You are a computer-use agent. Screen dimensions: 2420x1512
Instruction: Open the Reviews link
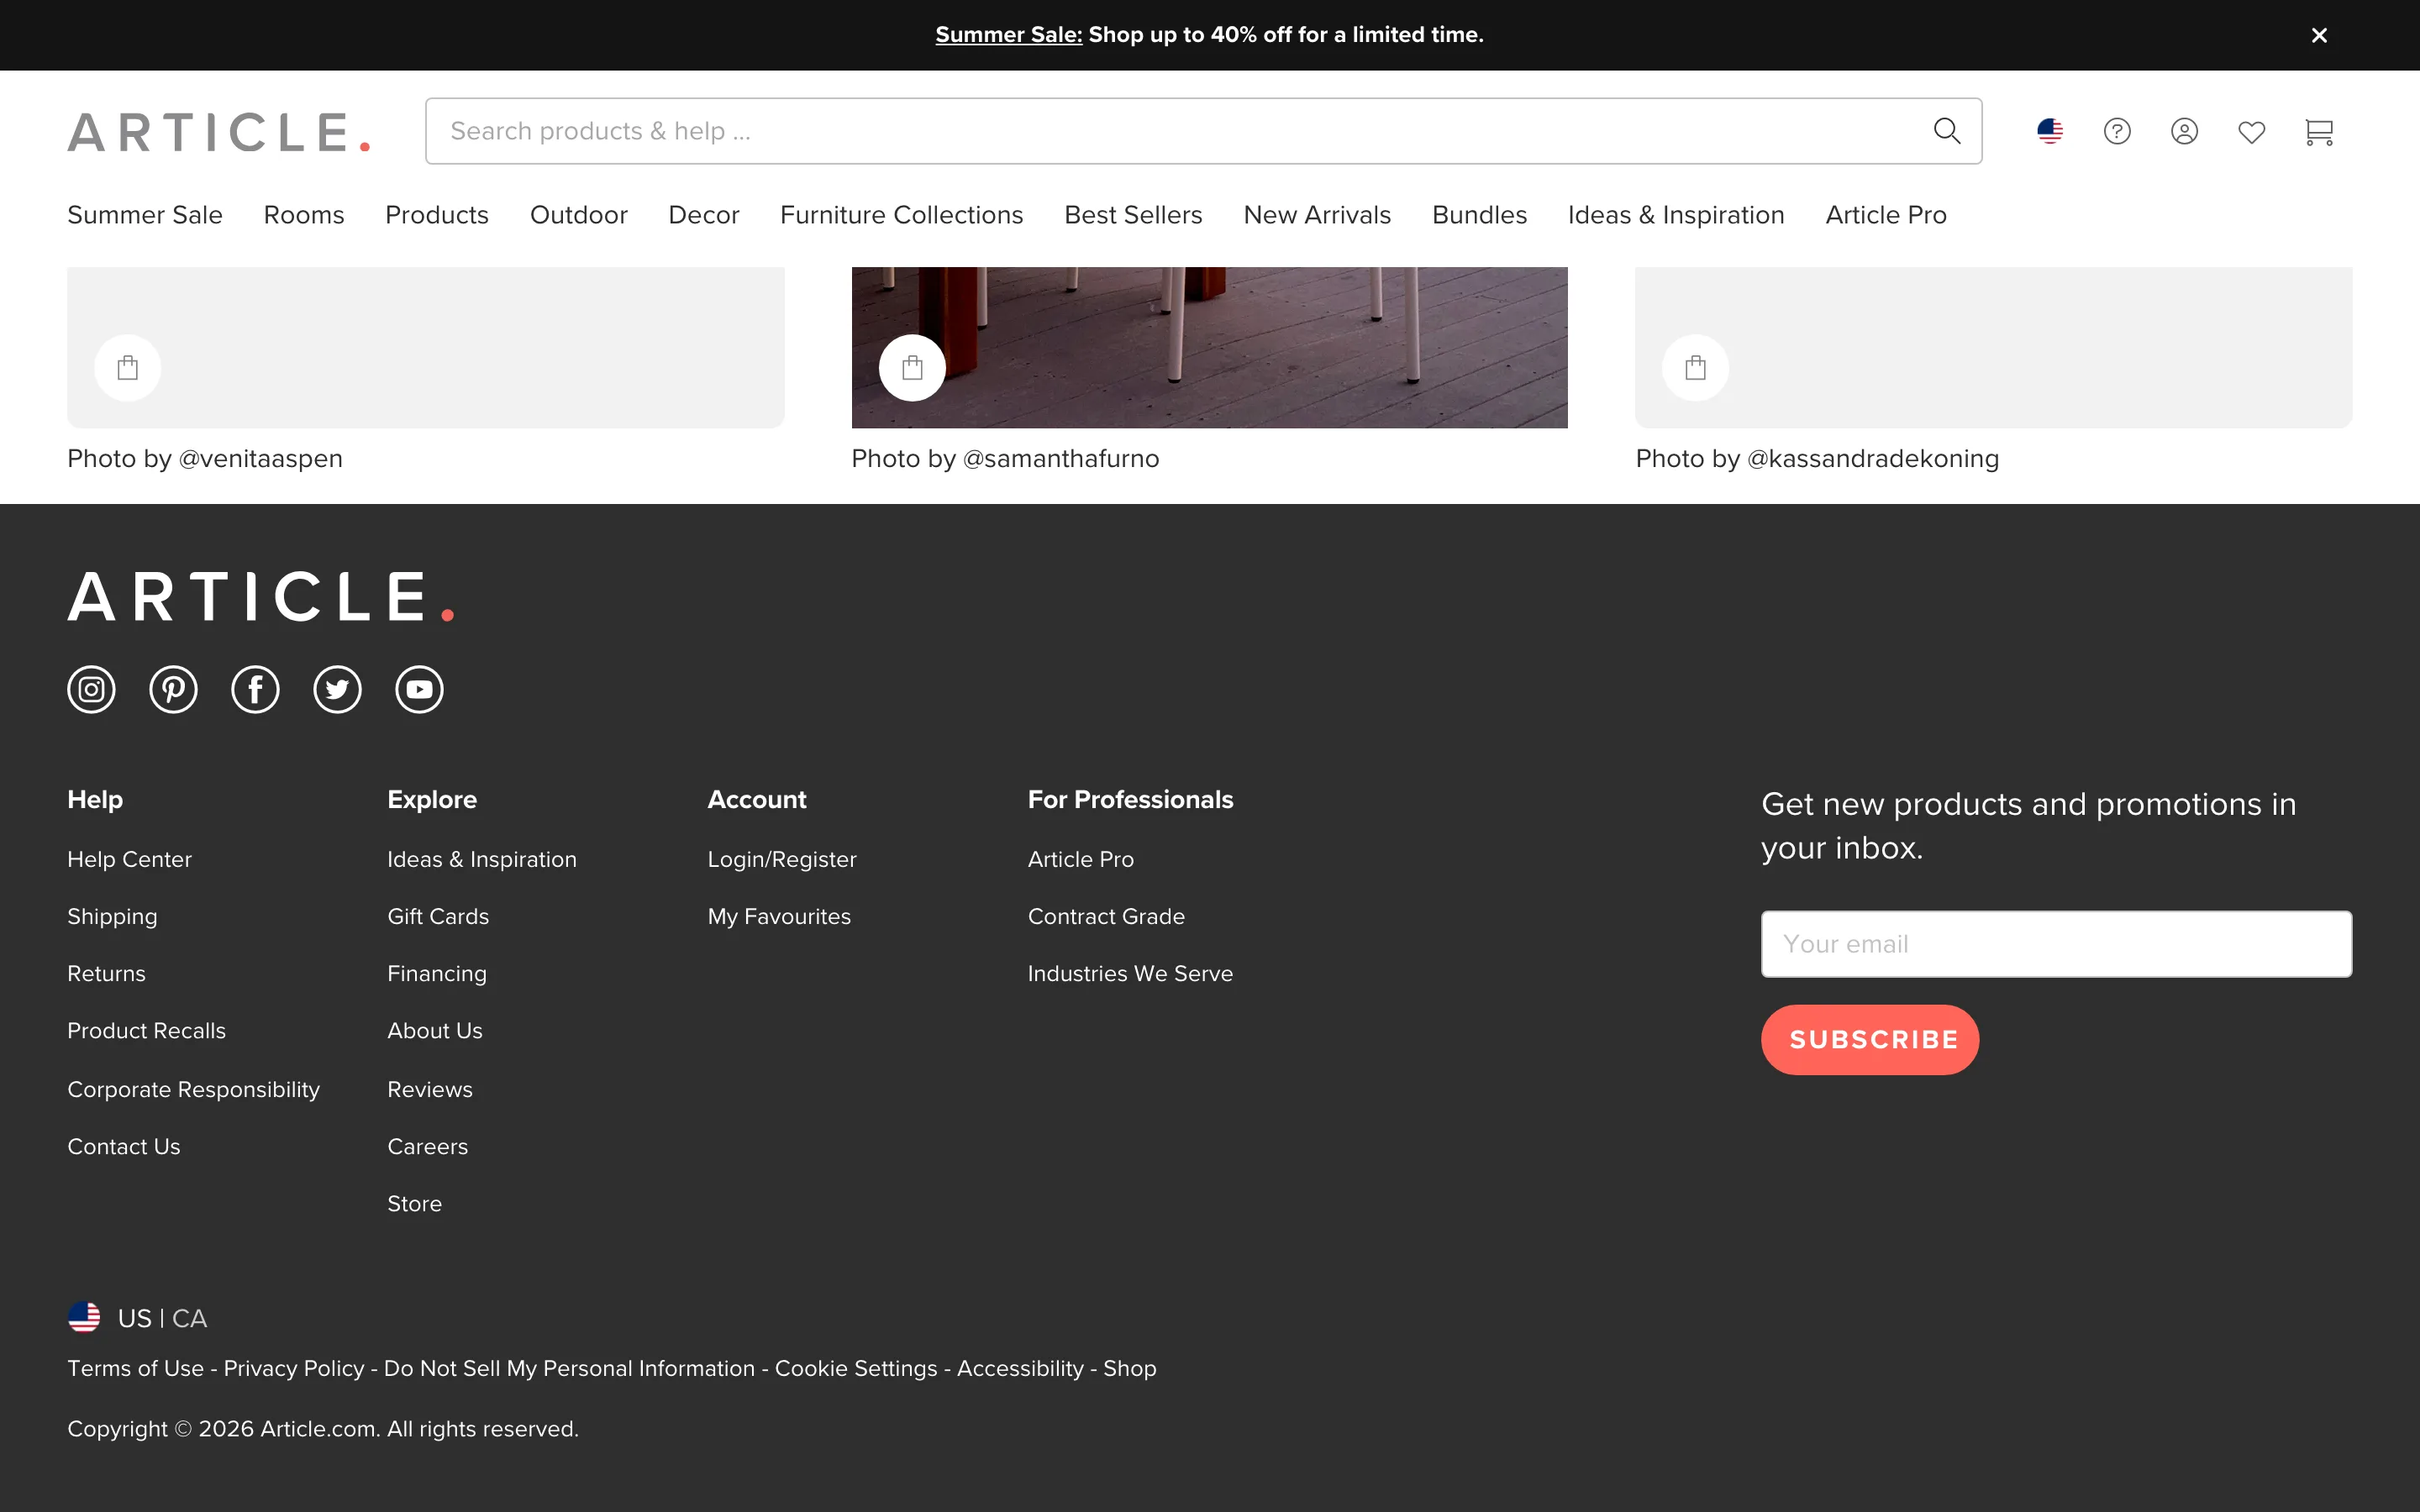tap(430, 1090)
